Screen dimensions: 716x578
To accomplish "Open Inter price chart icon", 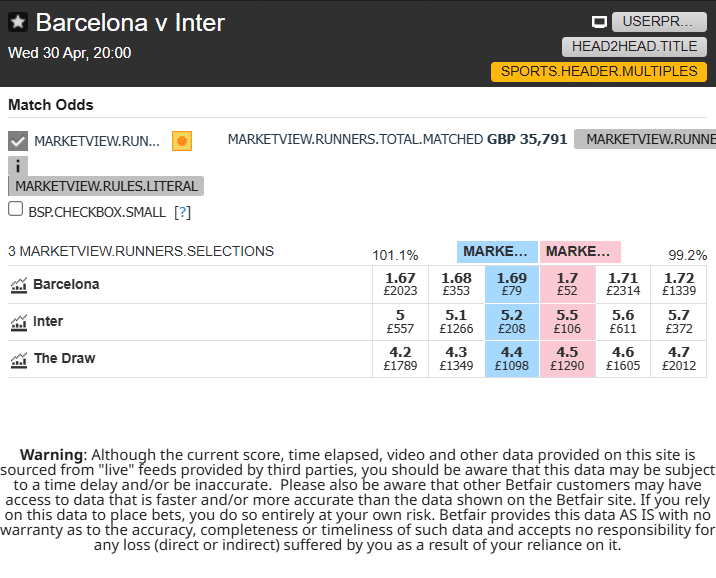I will pos(18,322).
